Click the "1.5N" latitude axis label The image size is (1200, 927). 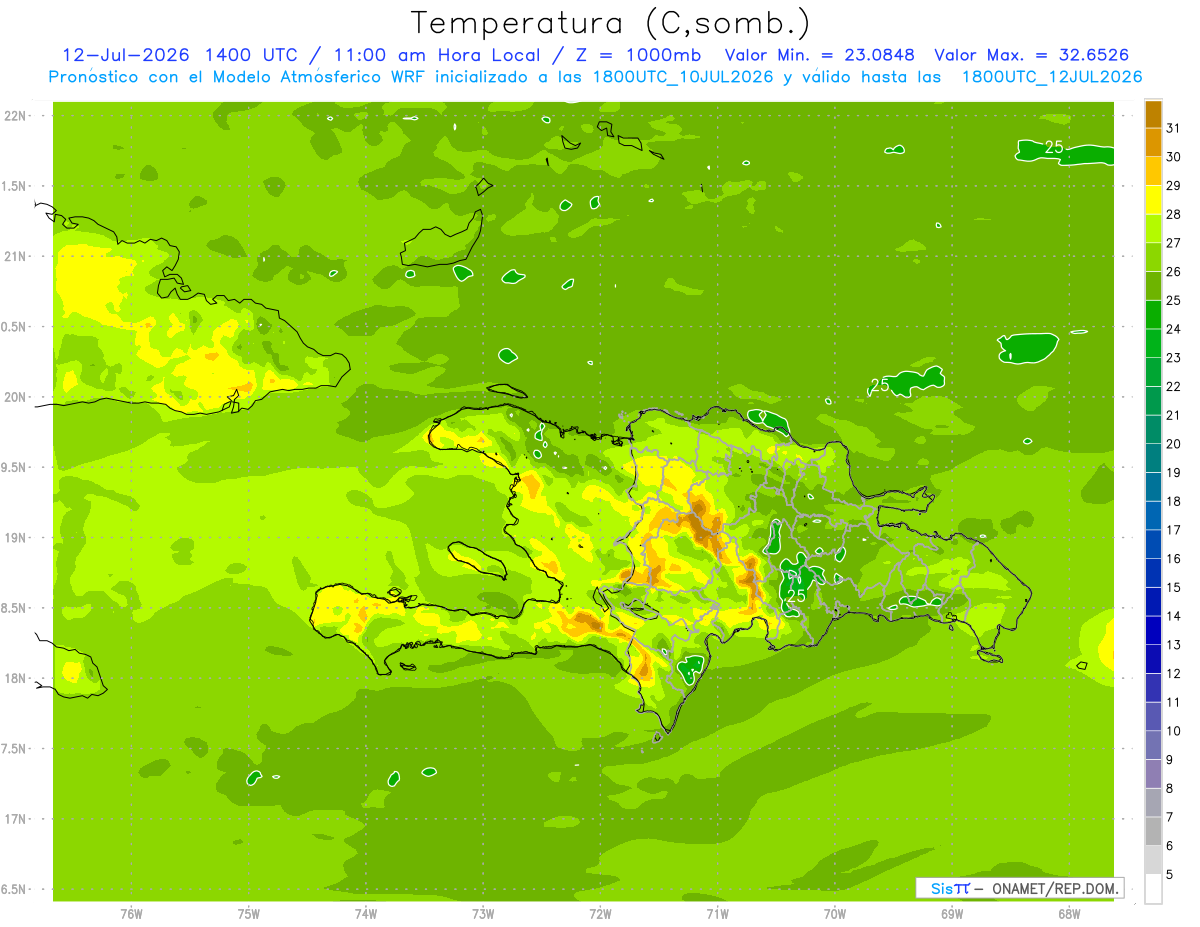click(15, 186)
